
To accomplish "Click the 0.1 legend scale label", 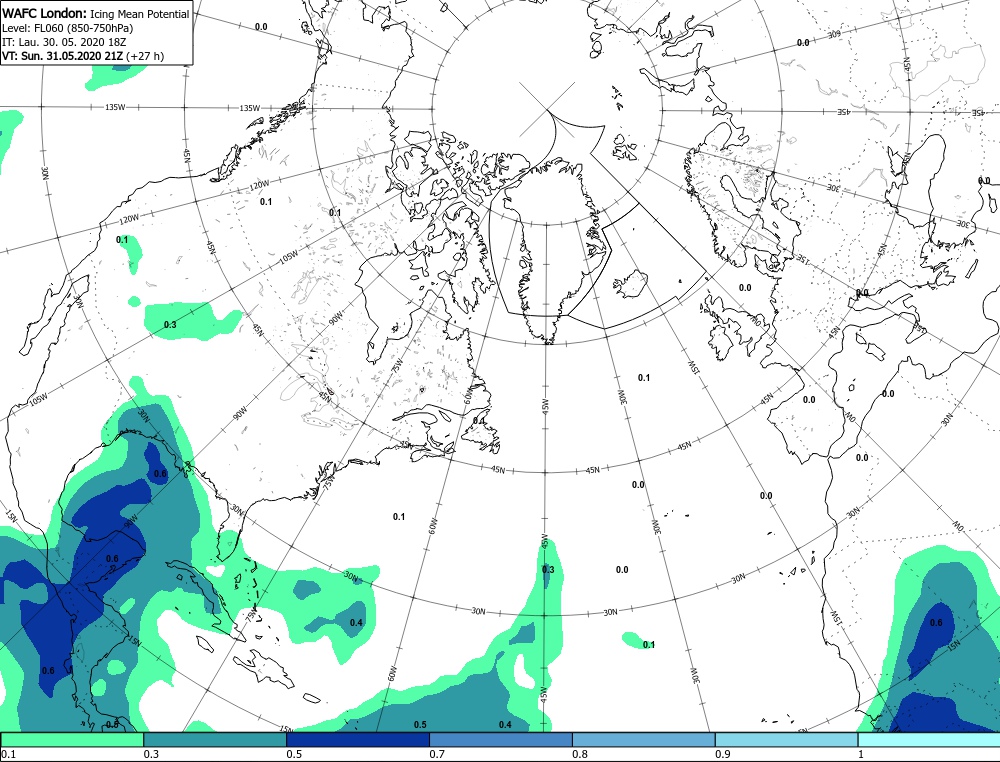I will coord(8,754).
